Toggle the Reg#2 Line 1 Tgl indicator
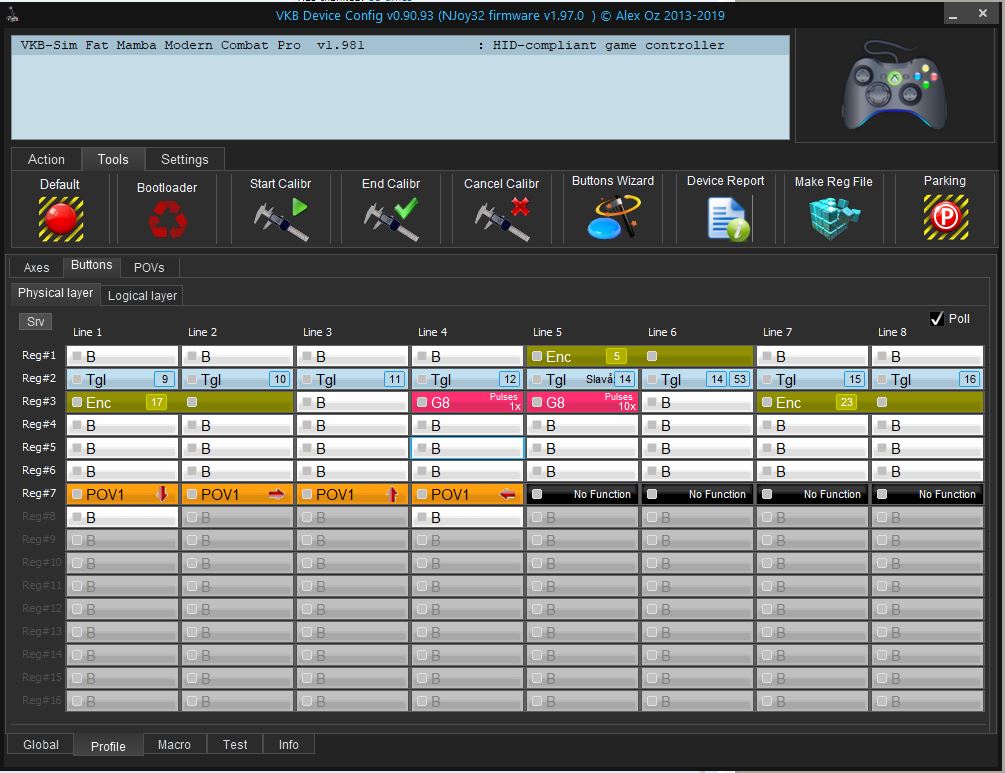Image resolution: width=1005 pixels, height=773 pixels. pos(77,379)
